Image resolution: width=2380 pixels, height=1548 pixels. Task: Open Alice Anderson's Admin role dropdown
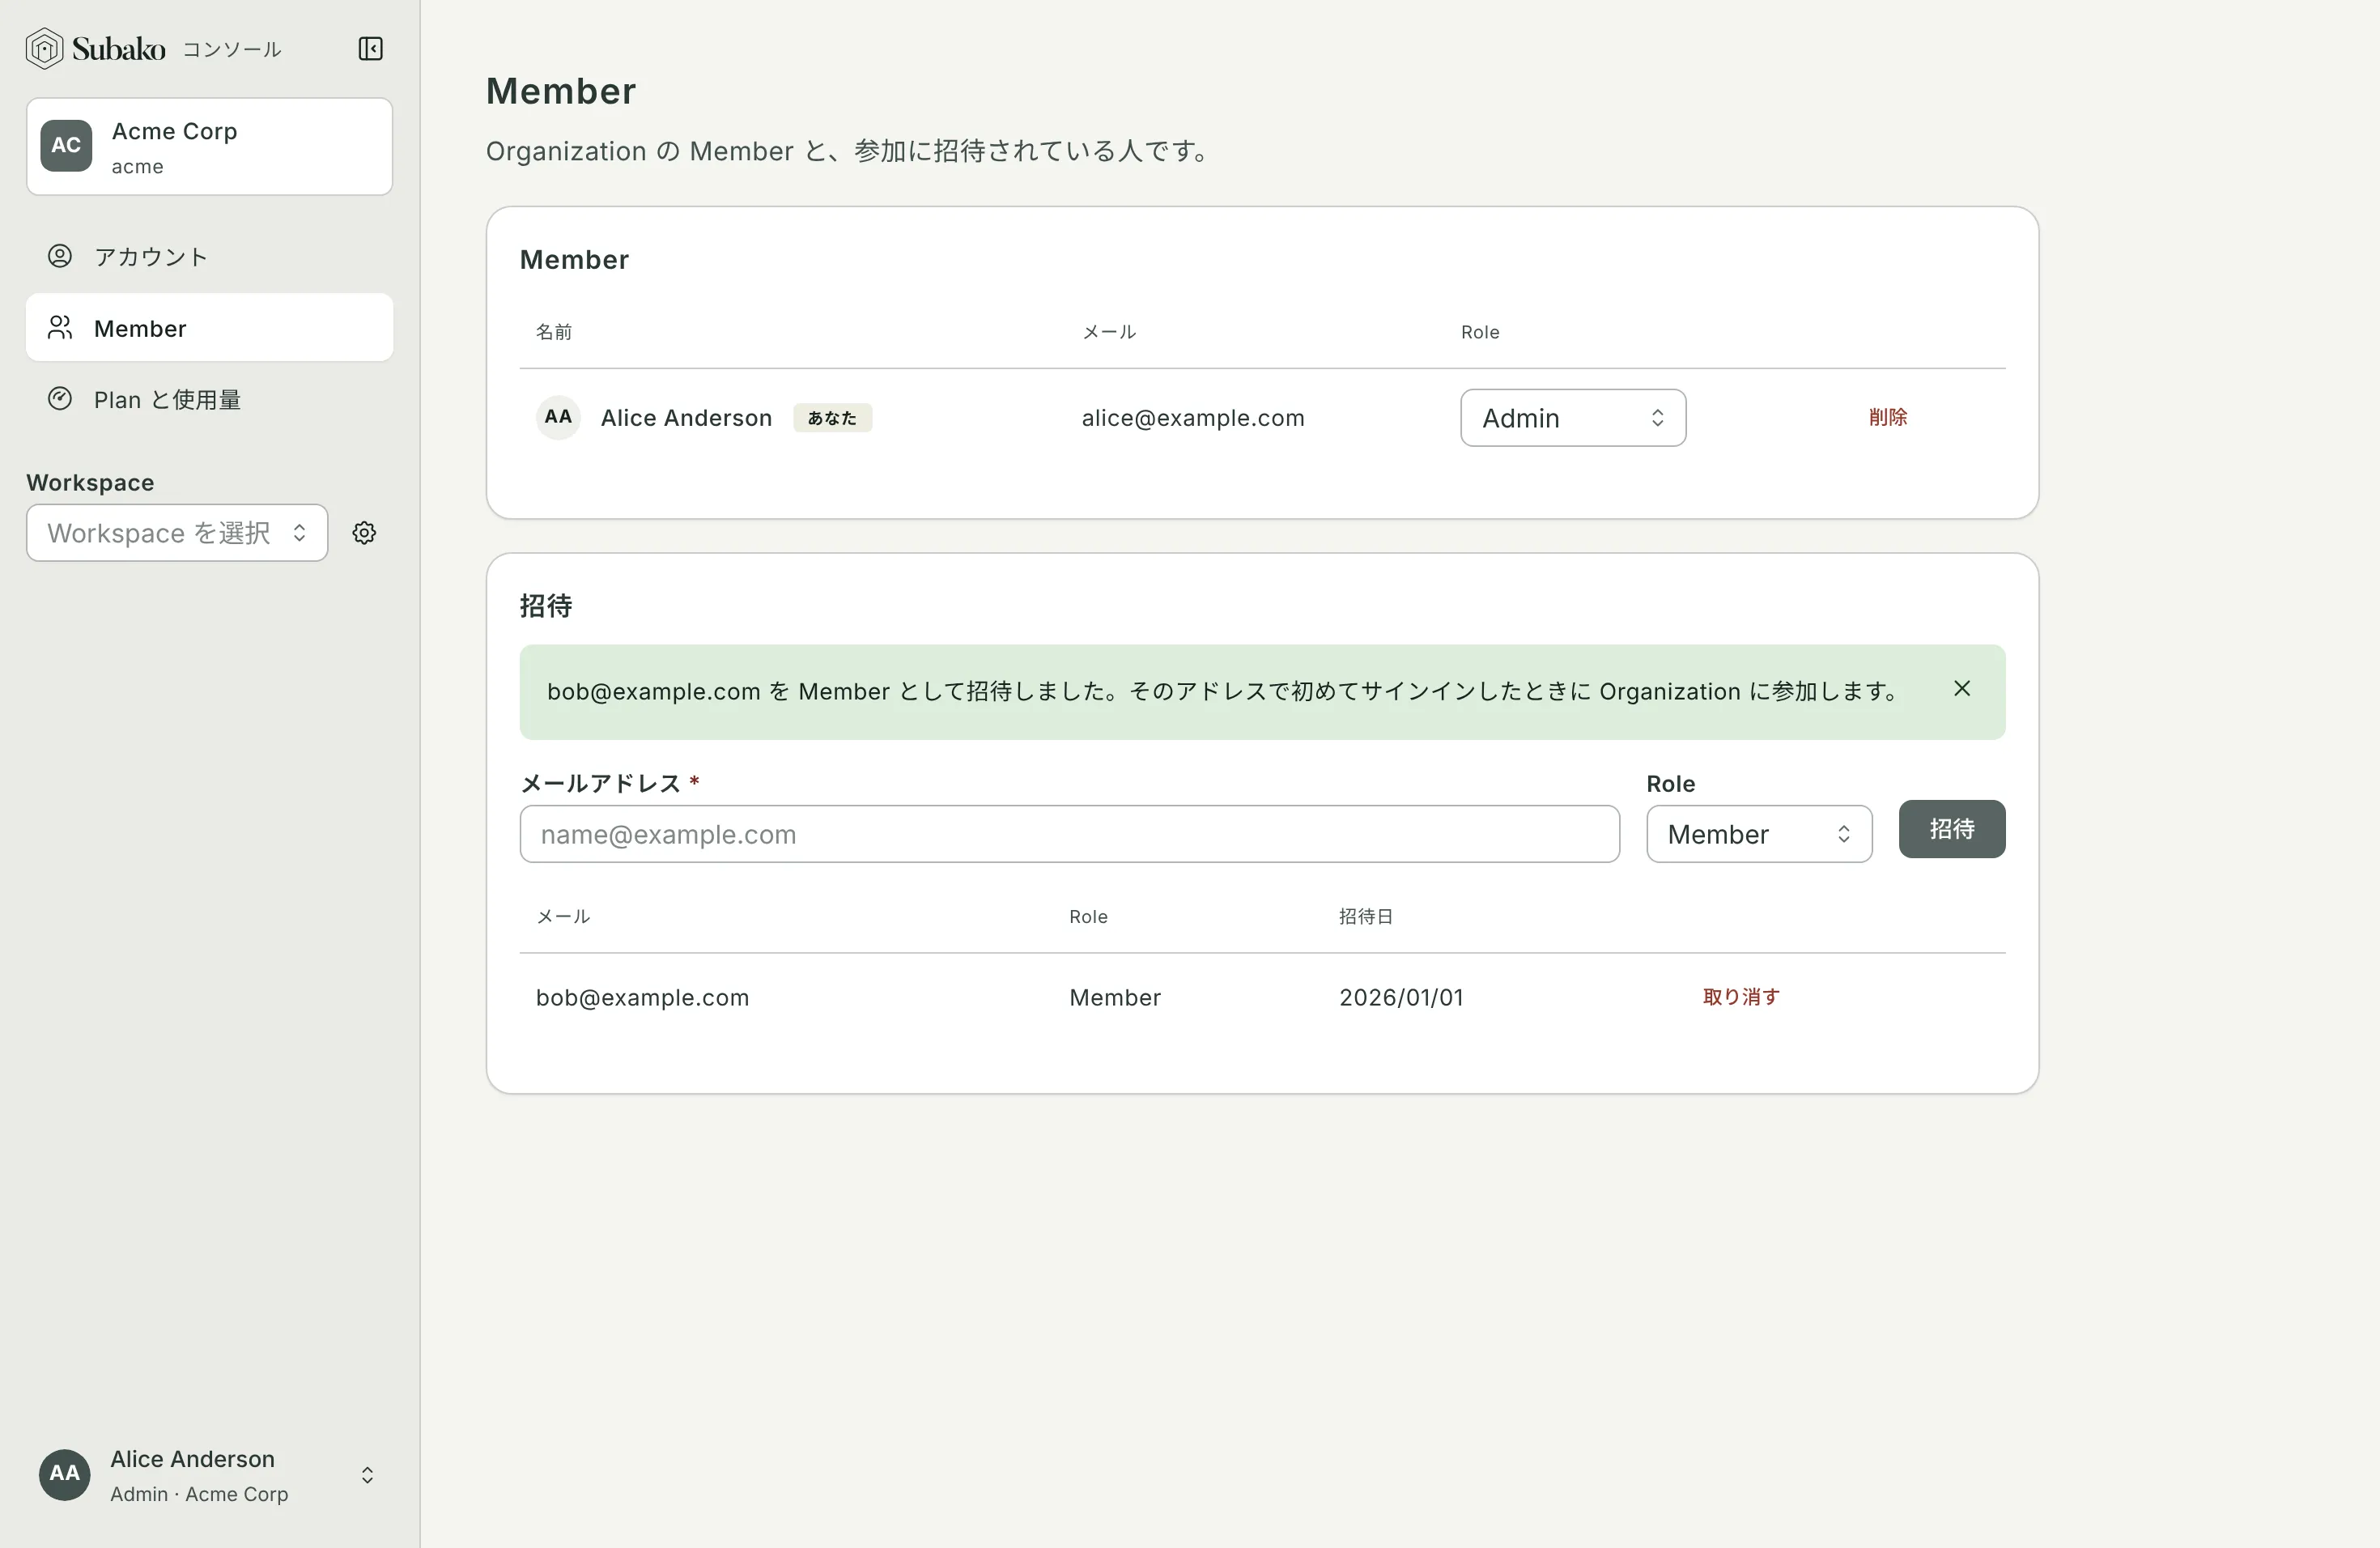pos(1572,418)
